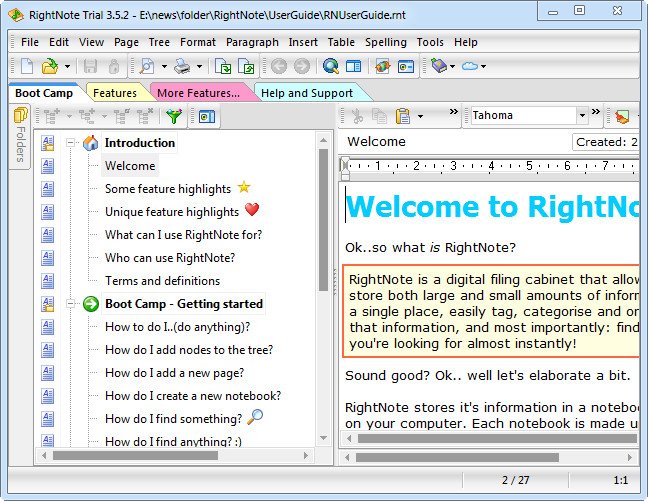Screen dimensions: 648x501
Task: Apply the tree filter funnel
Action: (174, 116)
